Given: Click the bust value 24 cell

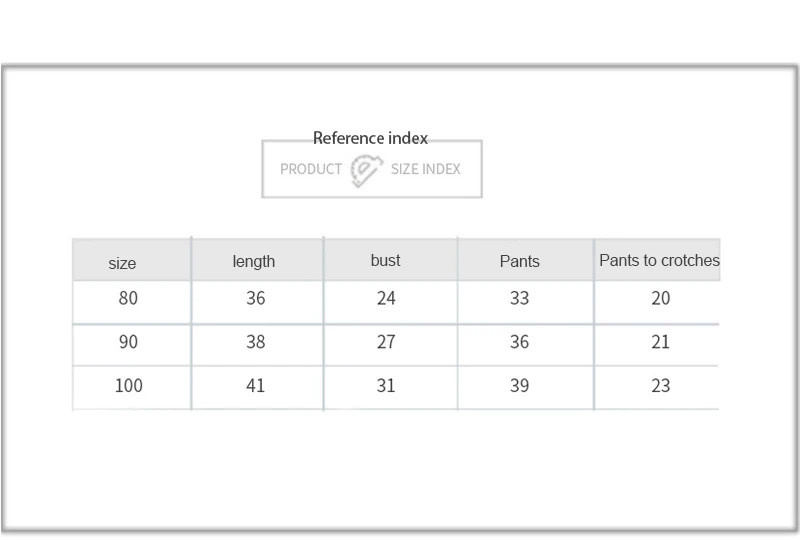Looking at the screenshot, I should tap(386, 298).
